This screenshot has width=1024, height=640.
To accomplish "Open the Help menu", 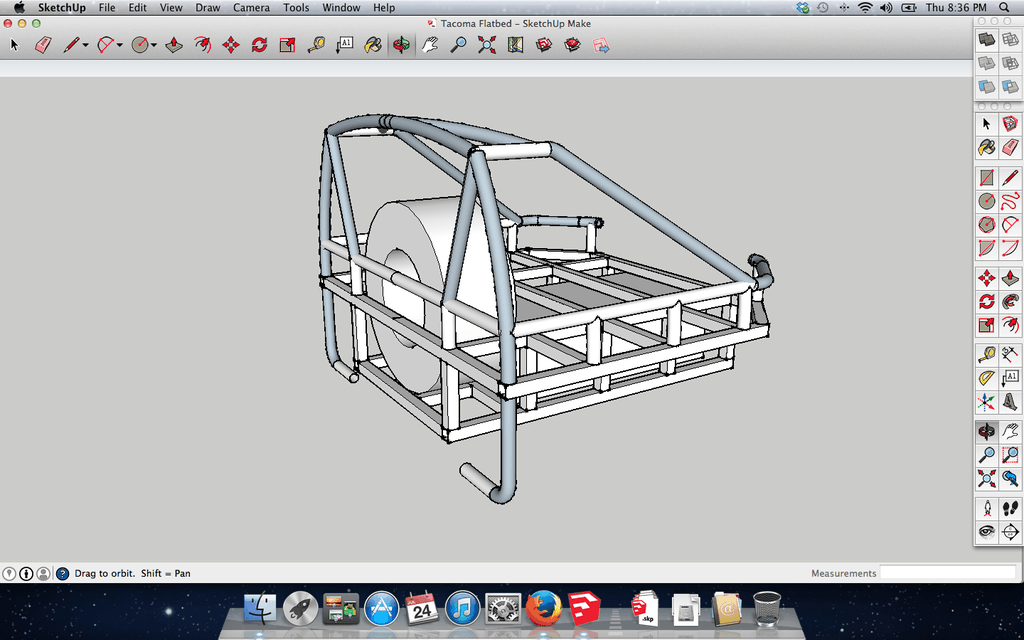I will 384,8.
